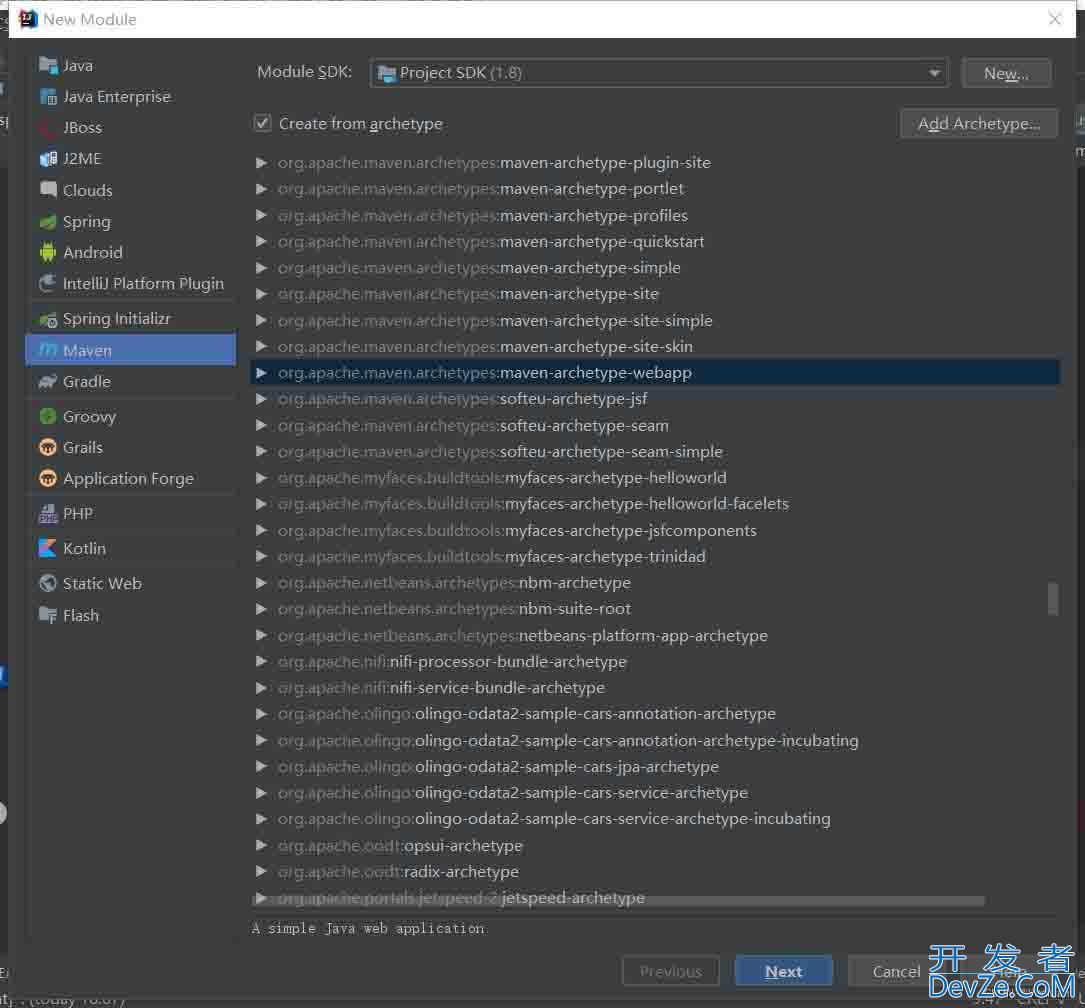Select softeu-archetype-seam-simple archetype
This screenshot has width=1085, height=1008.
(655, 452)
